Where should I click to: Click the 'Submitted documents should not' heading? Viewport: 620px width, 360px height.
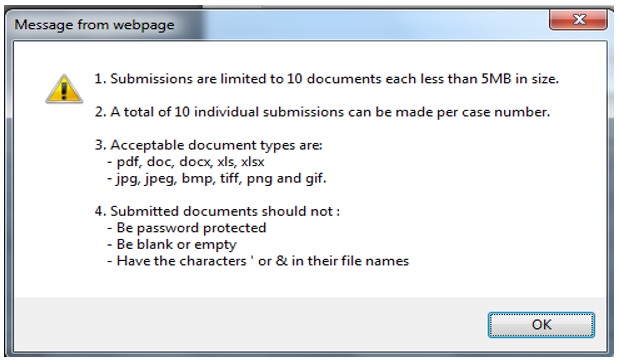[x=217, y=211]
